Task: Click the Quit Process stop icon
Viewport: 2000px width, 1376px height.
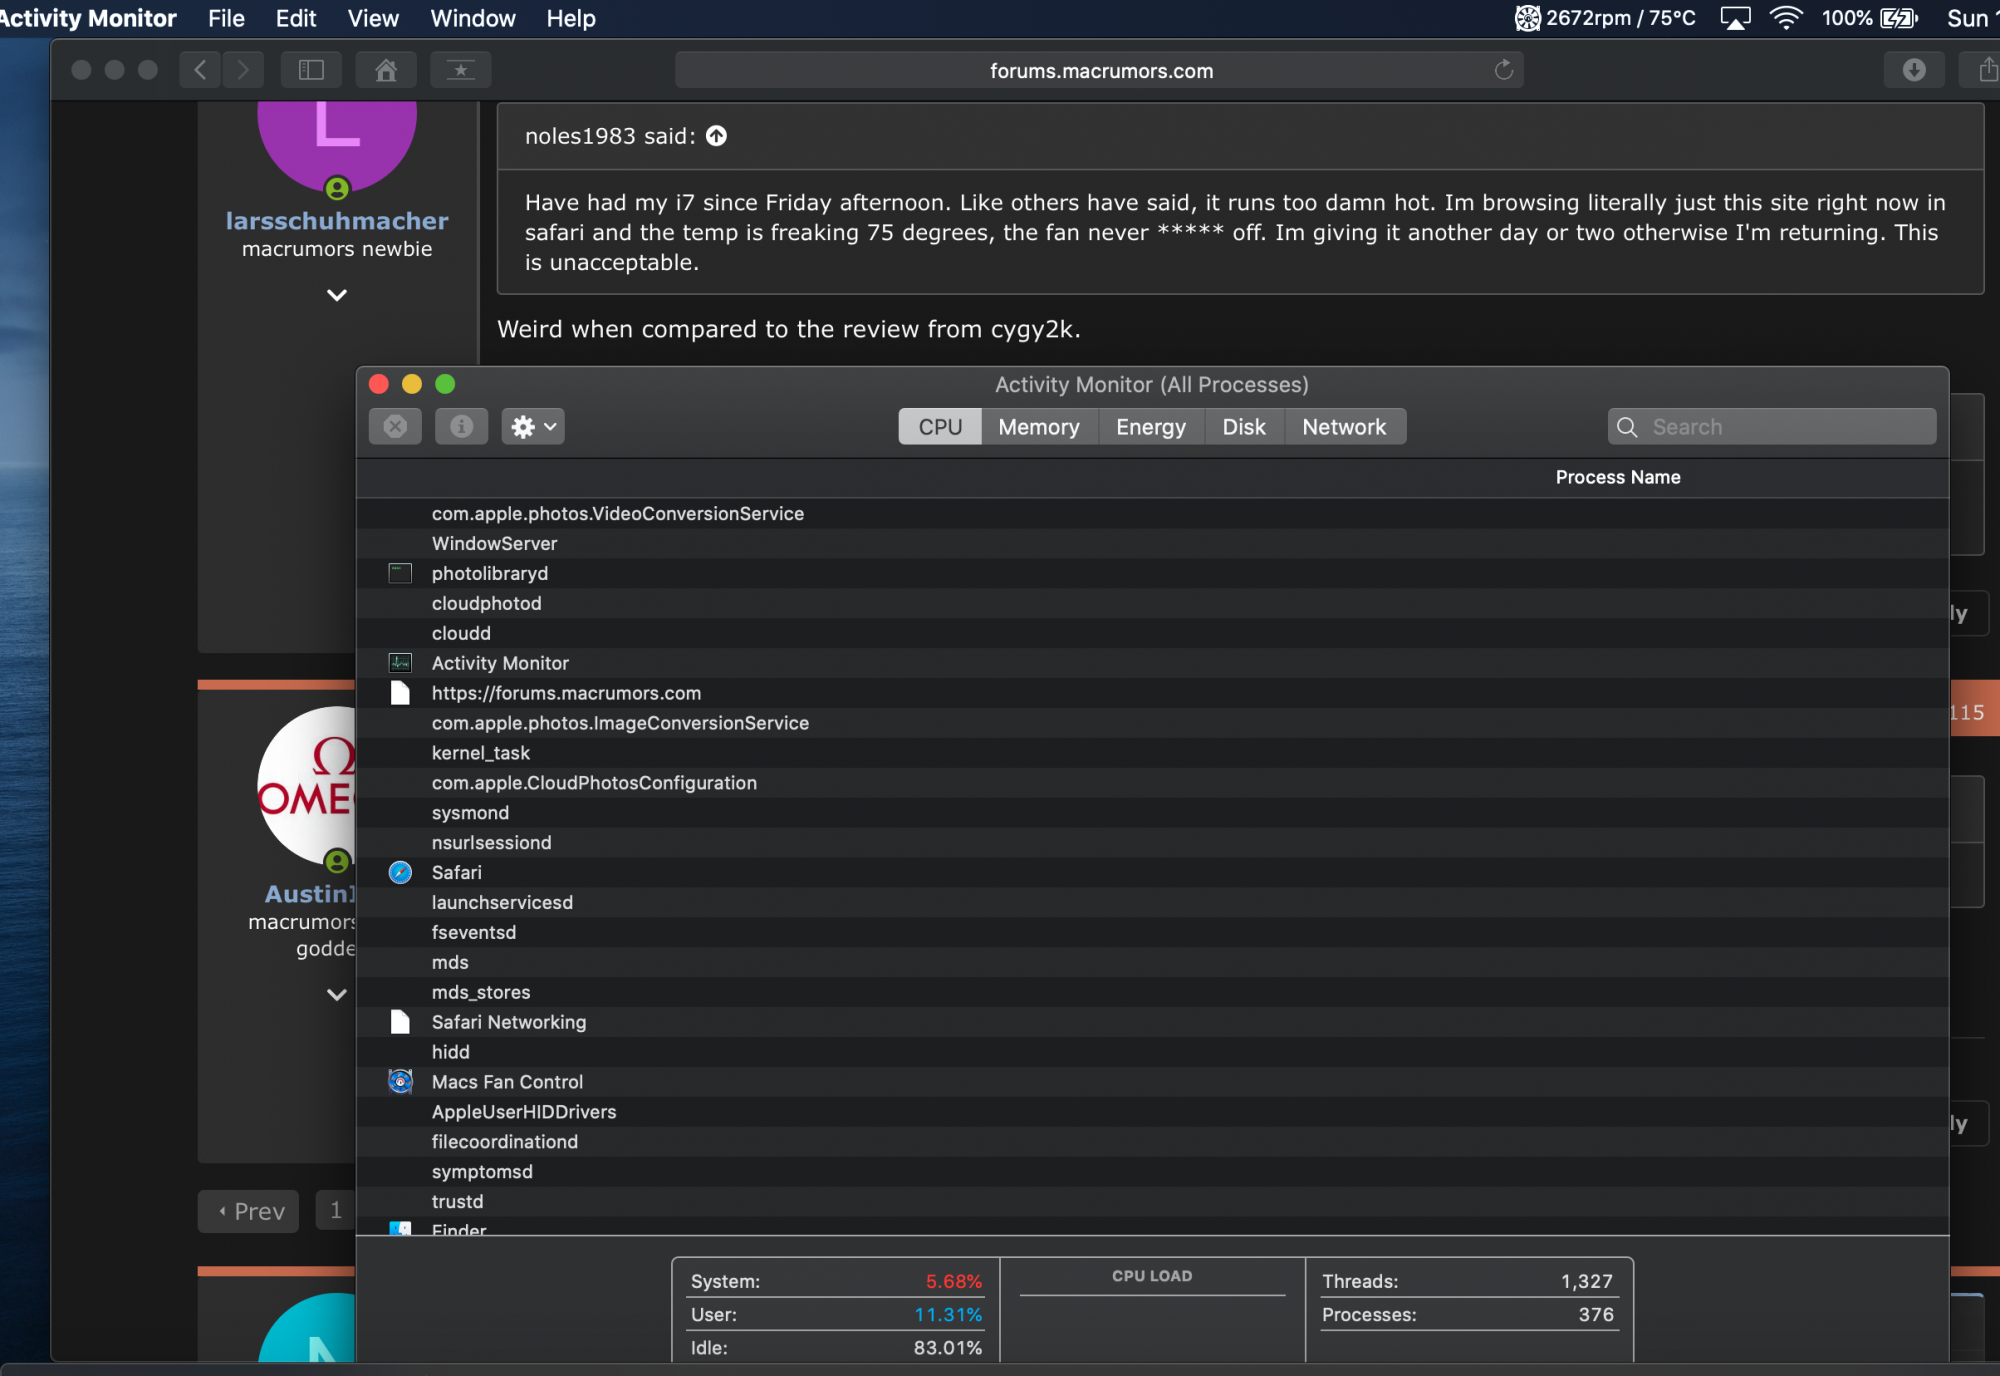Action: pyautogui.click(x=395, y=427)
